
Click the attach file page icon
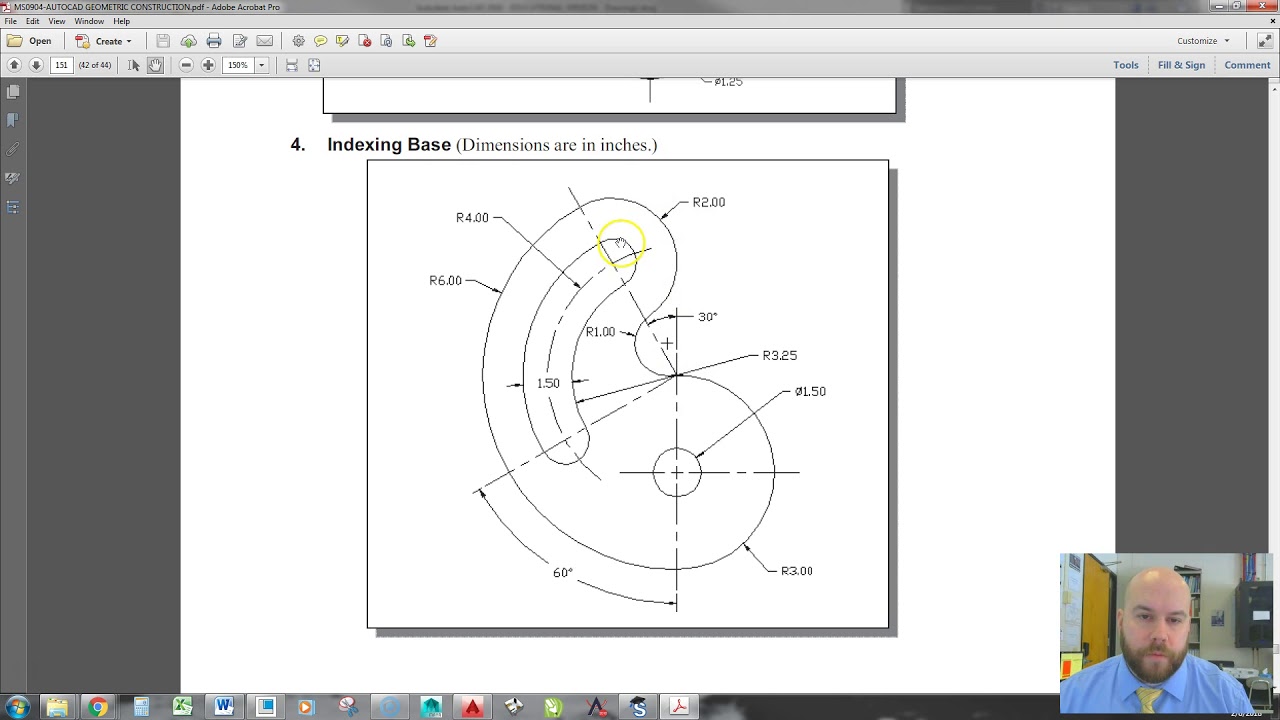click(x=386, y=41)
